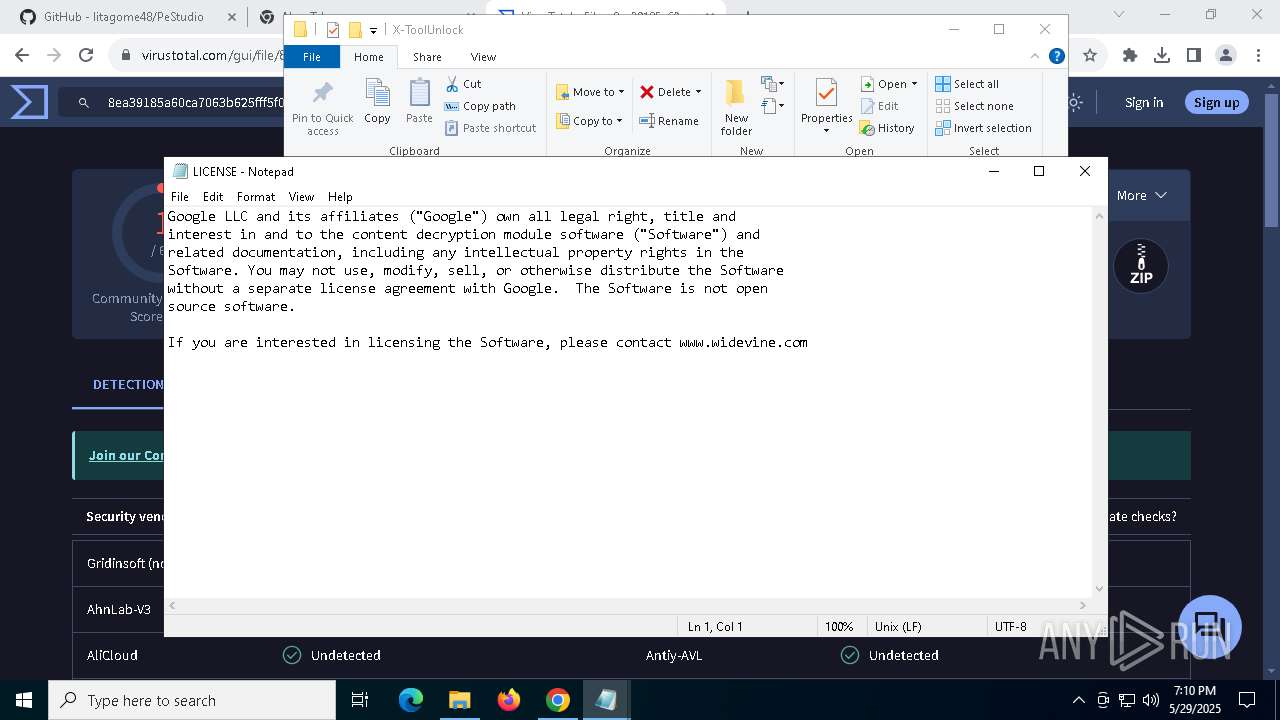Click Select none in Explorer ribbon
This screenshot has width=1280, height=720.
point(975,106)
